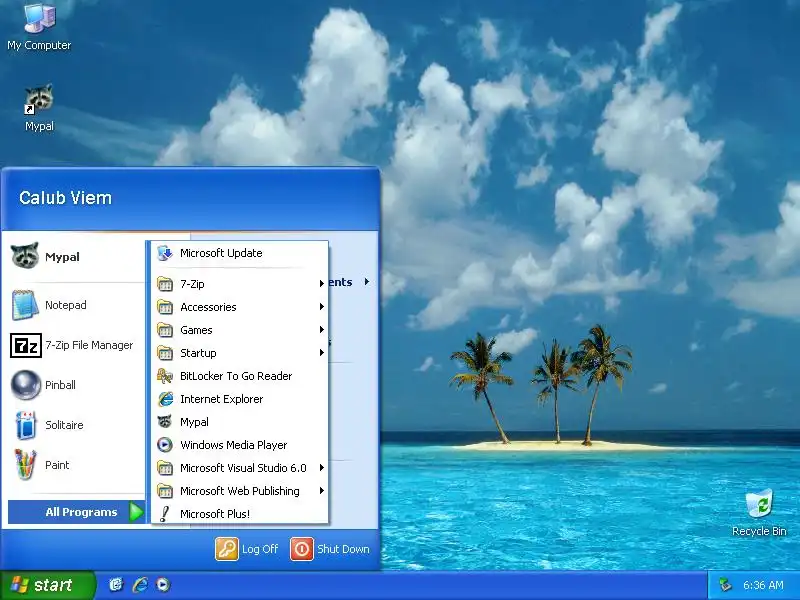Click the Shut Down button

coord(330,549)
